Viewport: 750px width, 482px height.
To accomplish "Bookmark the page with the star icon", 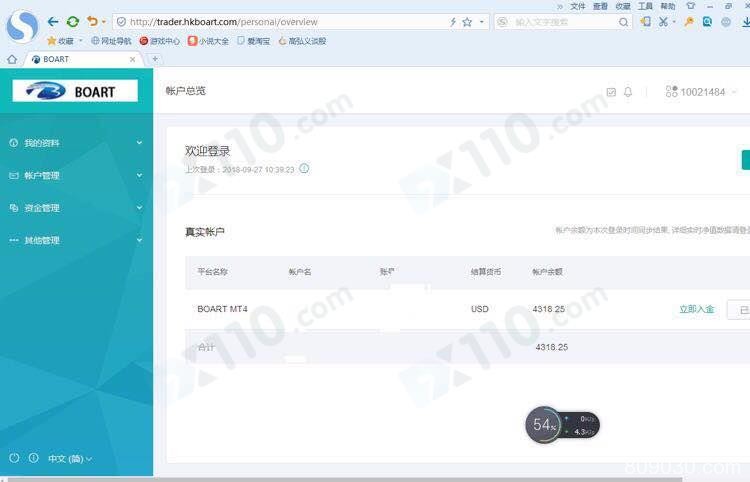I will click(467, 22).
